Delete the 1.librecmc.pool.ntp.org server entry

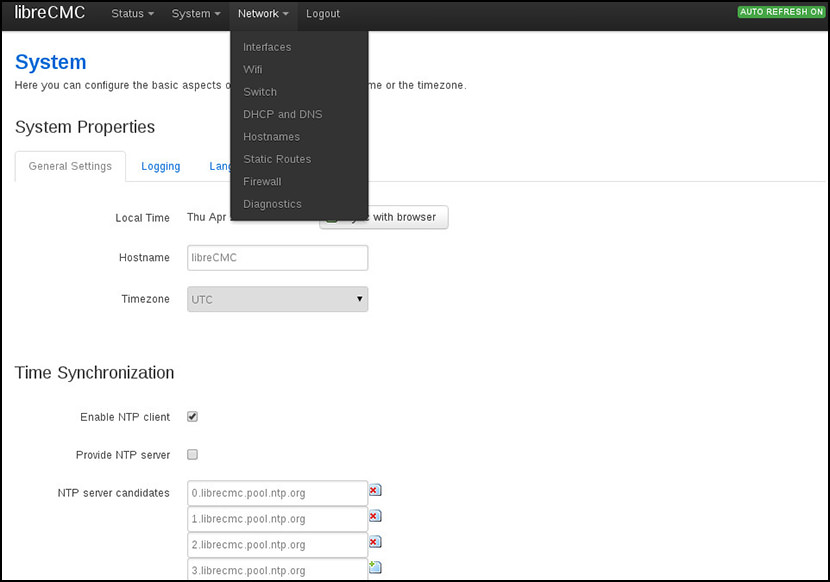pyautogui.click(x=375, y=516)
